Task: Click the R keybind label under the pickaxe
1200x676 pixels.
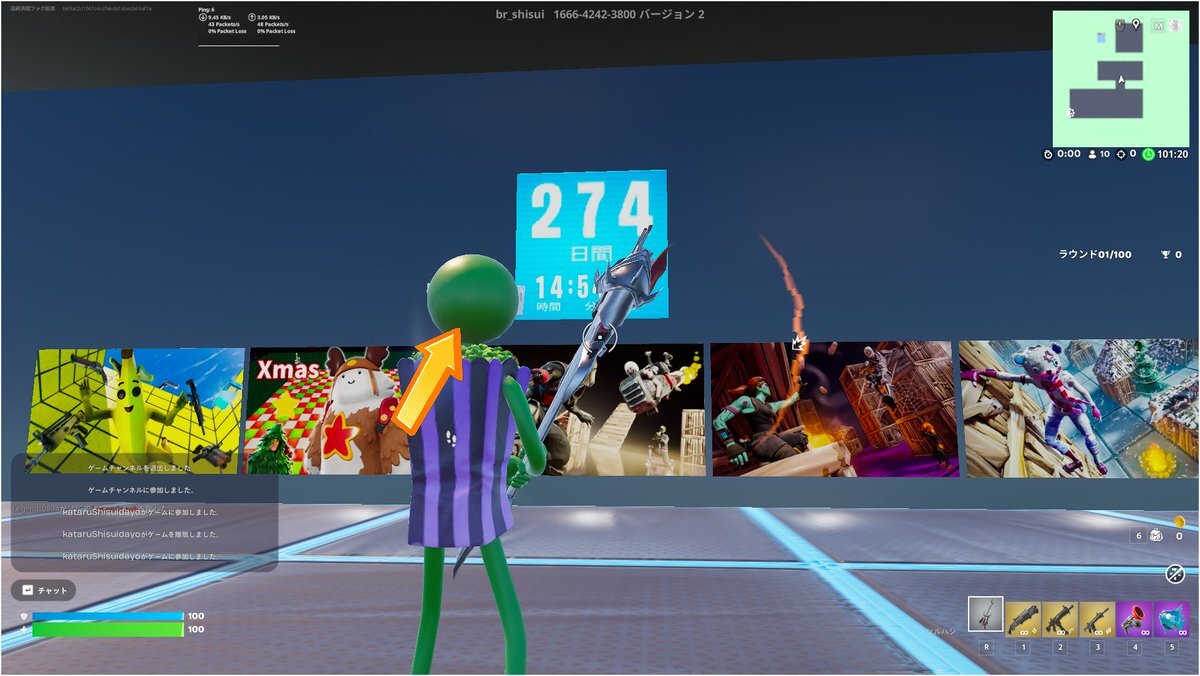Action: pyautogui.click(x=985, y=647)
